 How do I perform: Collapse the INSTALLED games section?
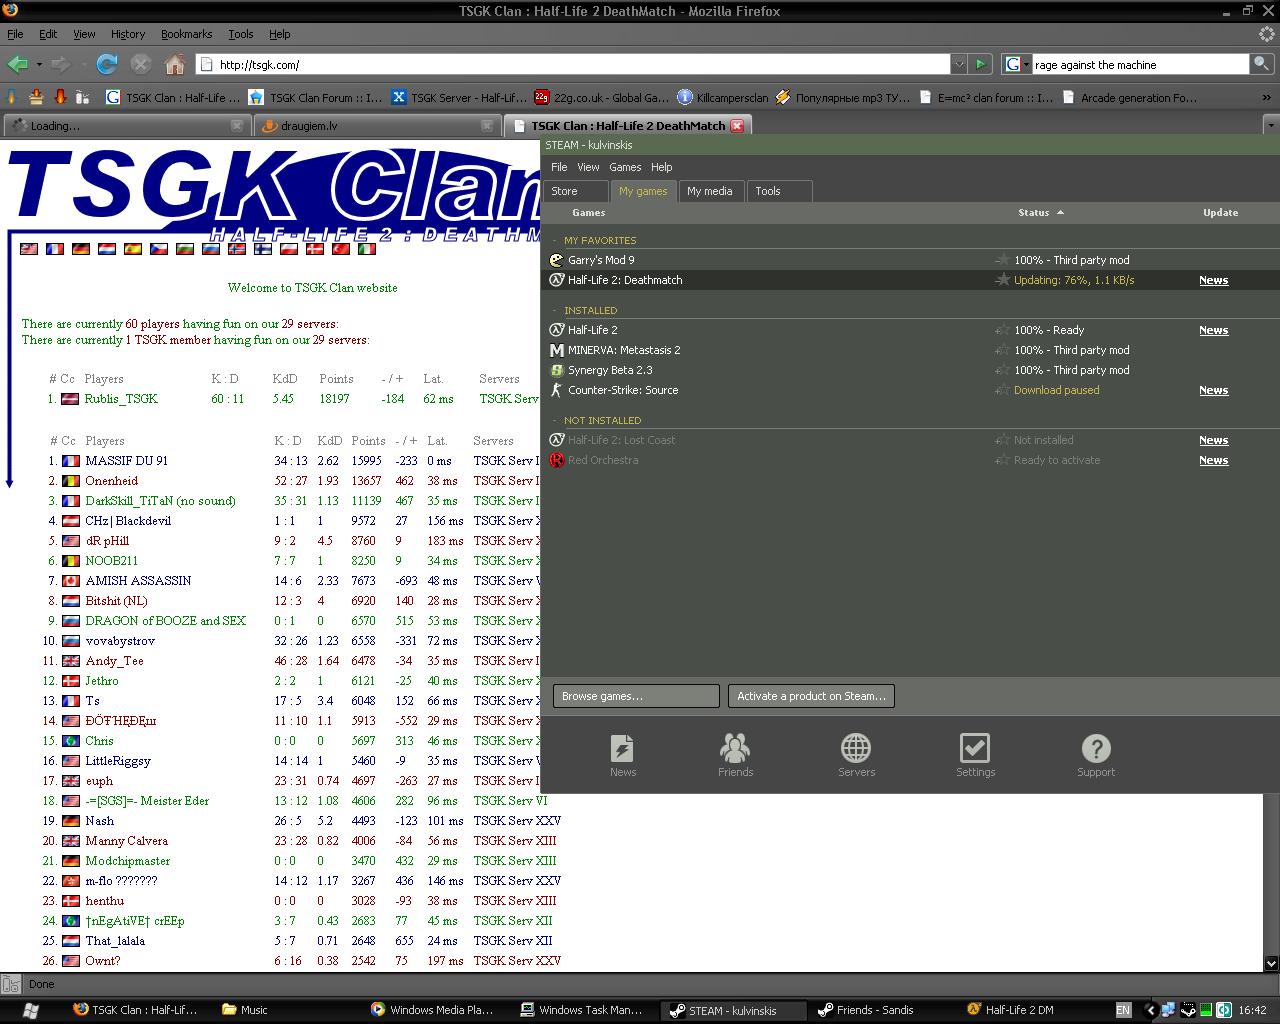point(556,310)
